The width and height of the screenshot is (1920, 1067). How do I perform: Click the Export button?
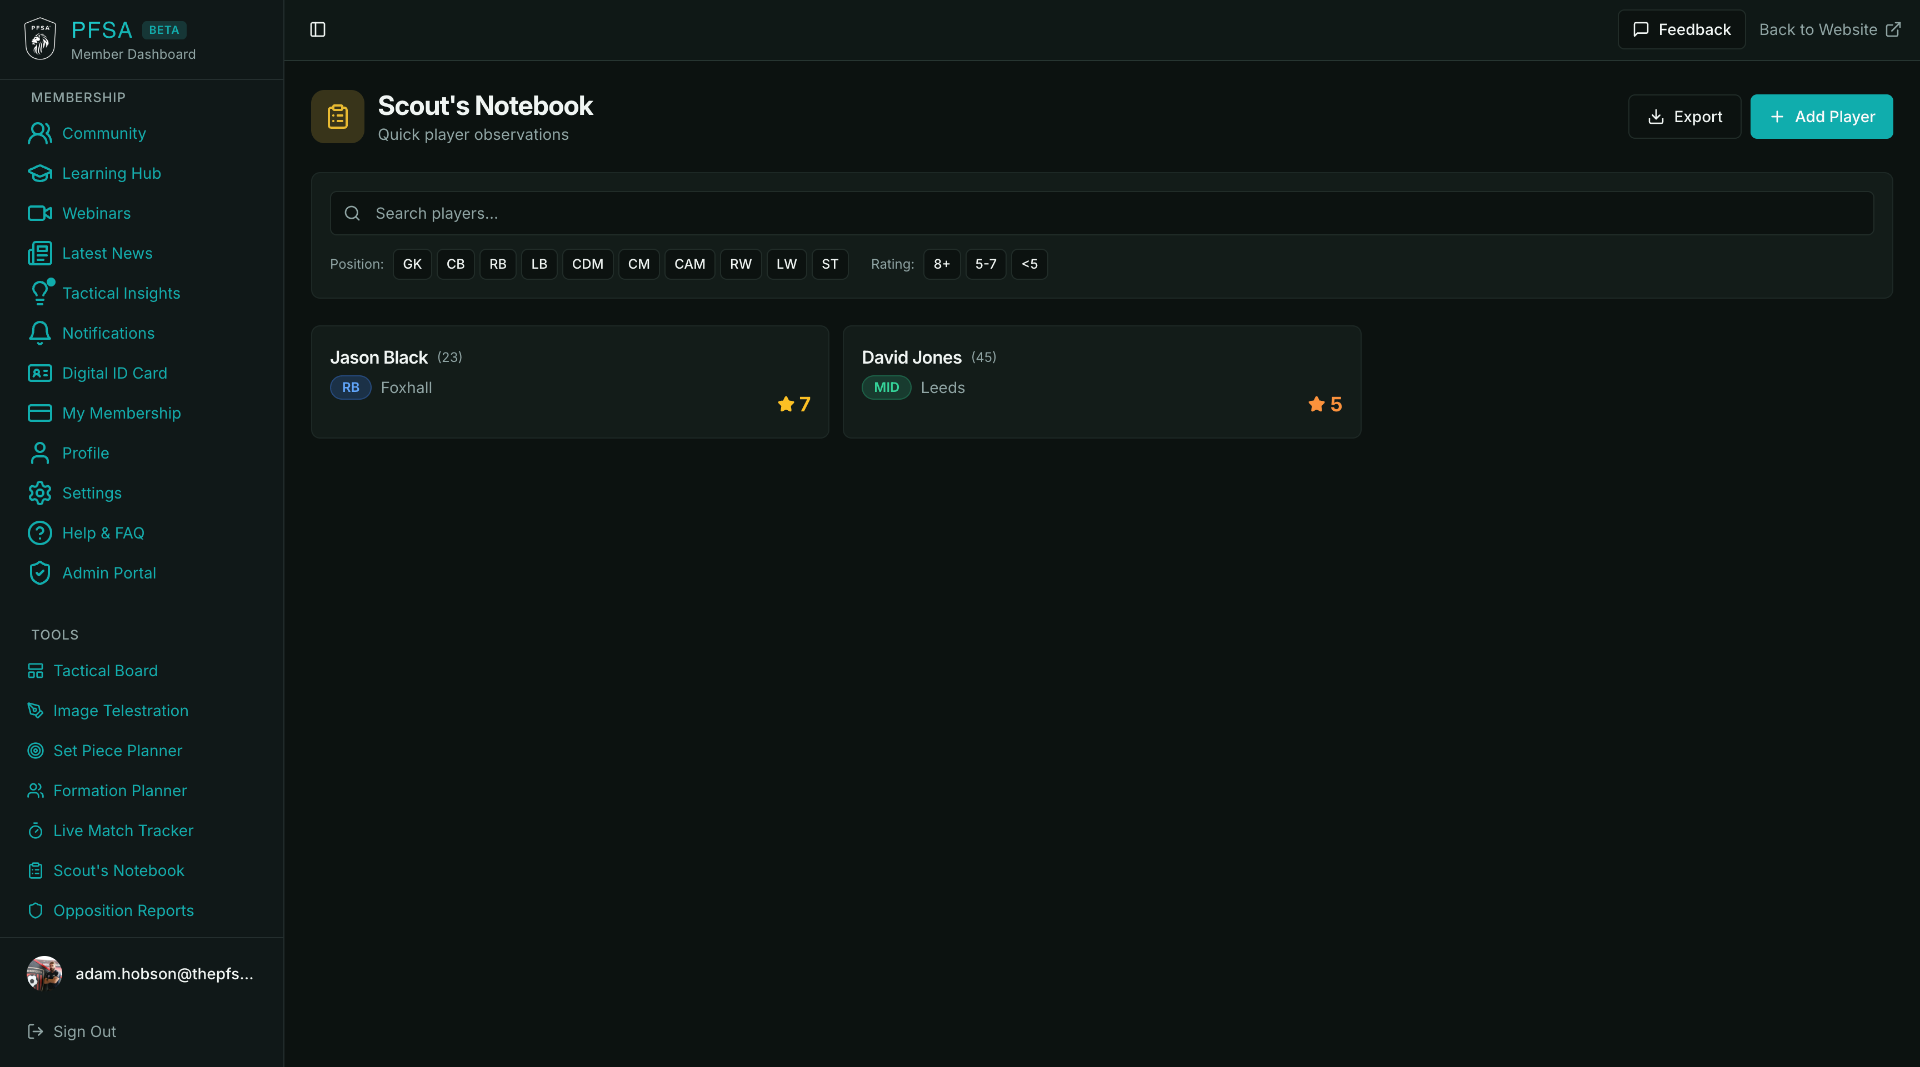pyautogui.click(x=1685, y=117)
